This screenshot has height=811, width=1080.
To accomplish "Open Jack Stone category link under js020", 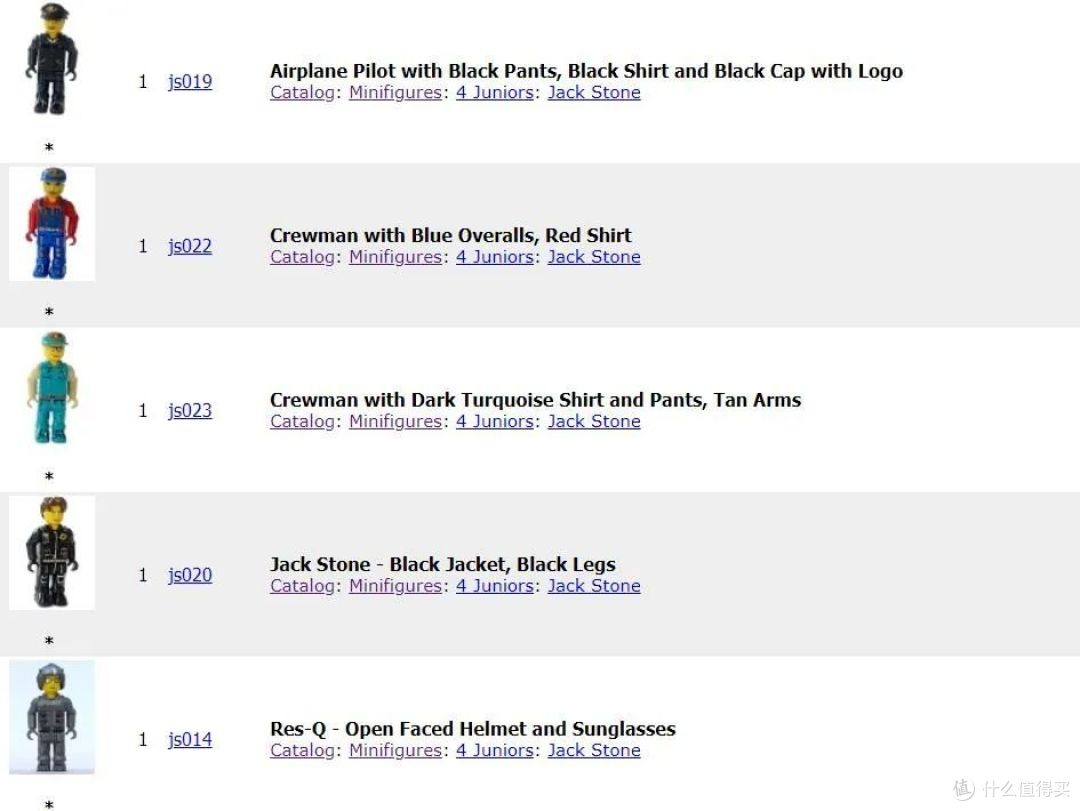I will pos(594,586).
